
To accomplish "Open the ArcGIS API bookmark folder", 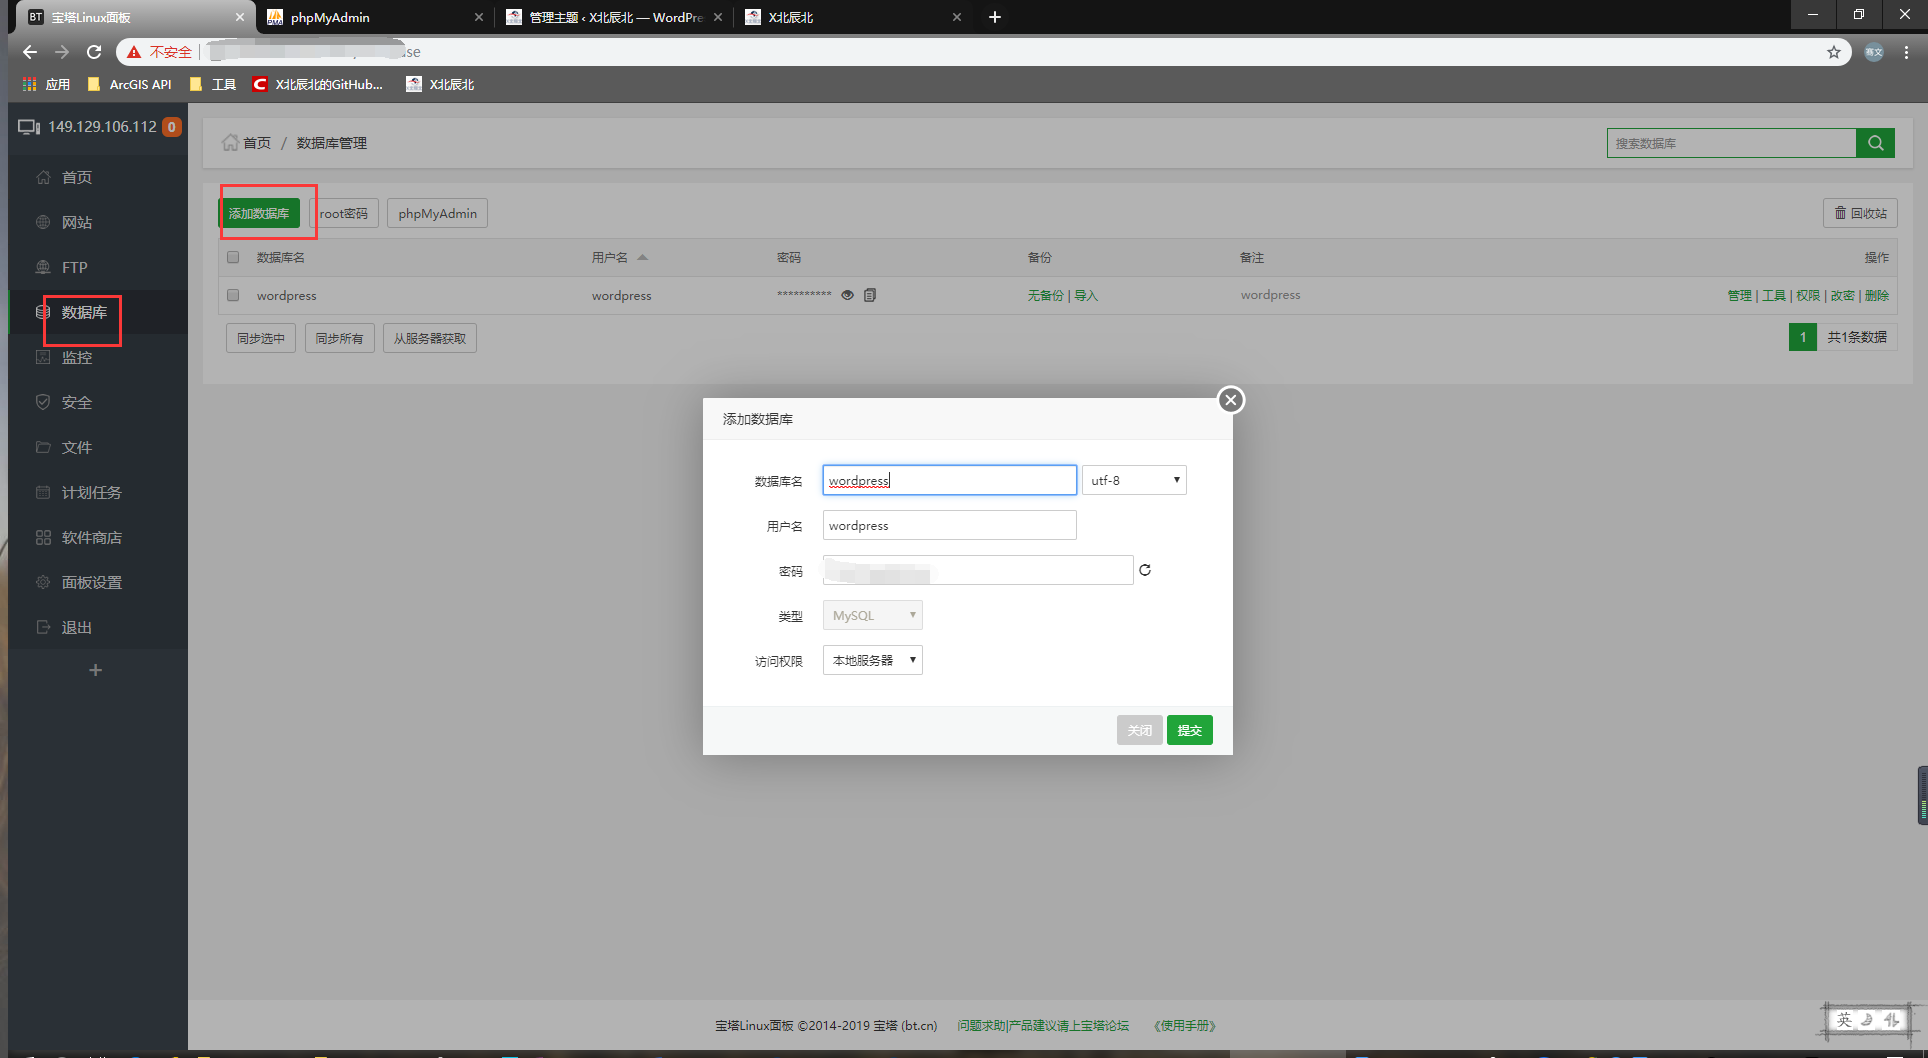I will [130, 84].
